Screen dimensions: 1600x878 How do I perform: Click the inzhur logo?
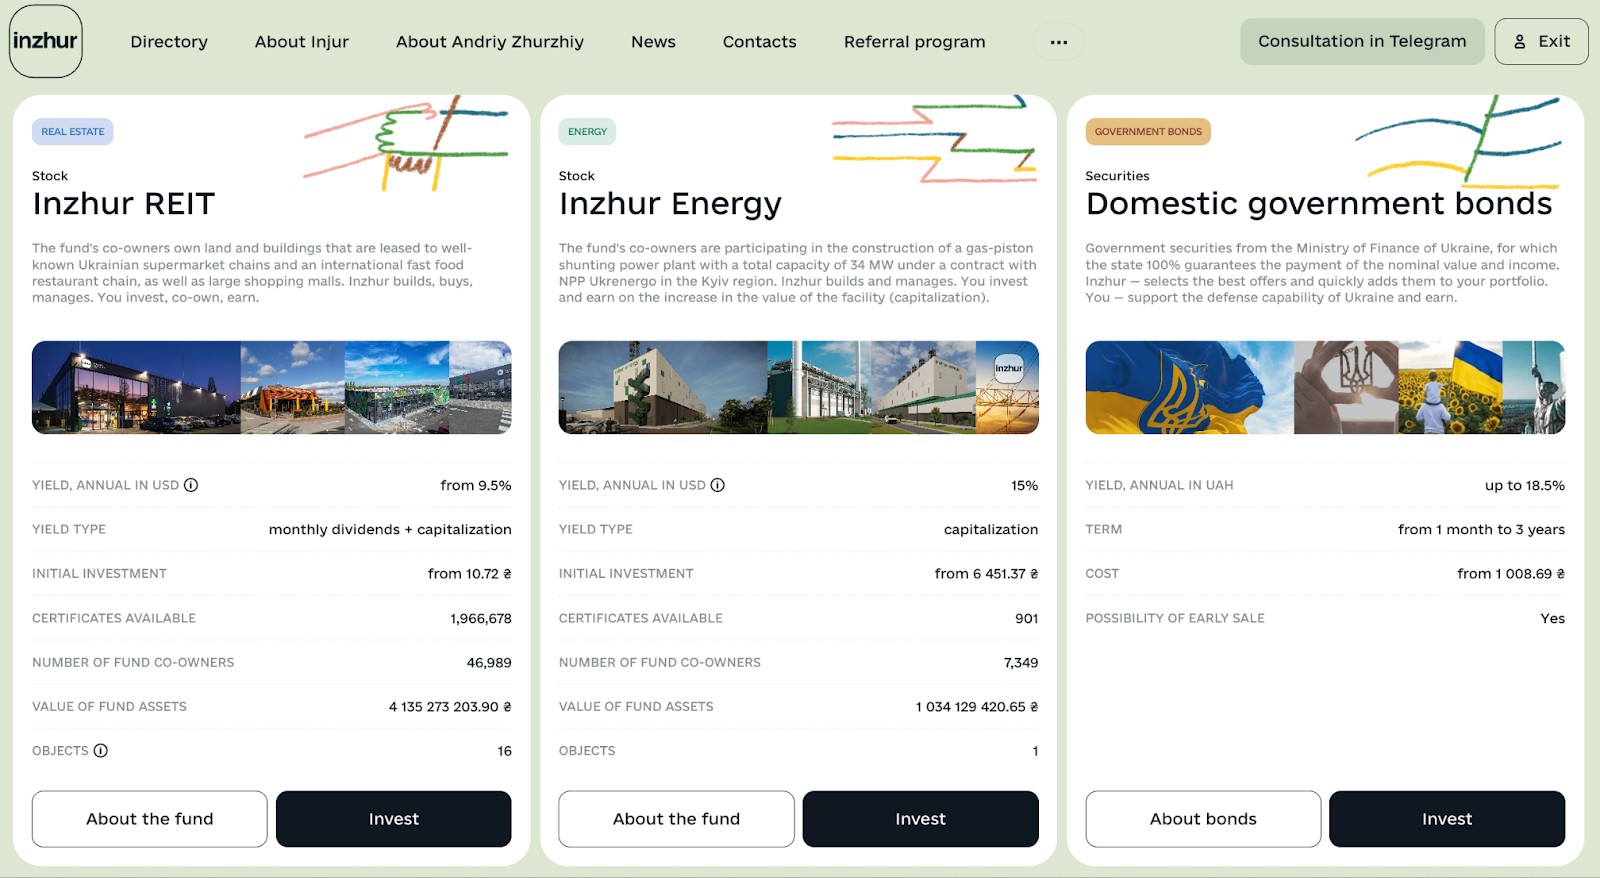(45, 41)
